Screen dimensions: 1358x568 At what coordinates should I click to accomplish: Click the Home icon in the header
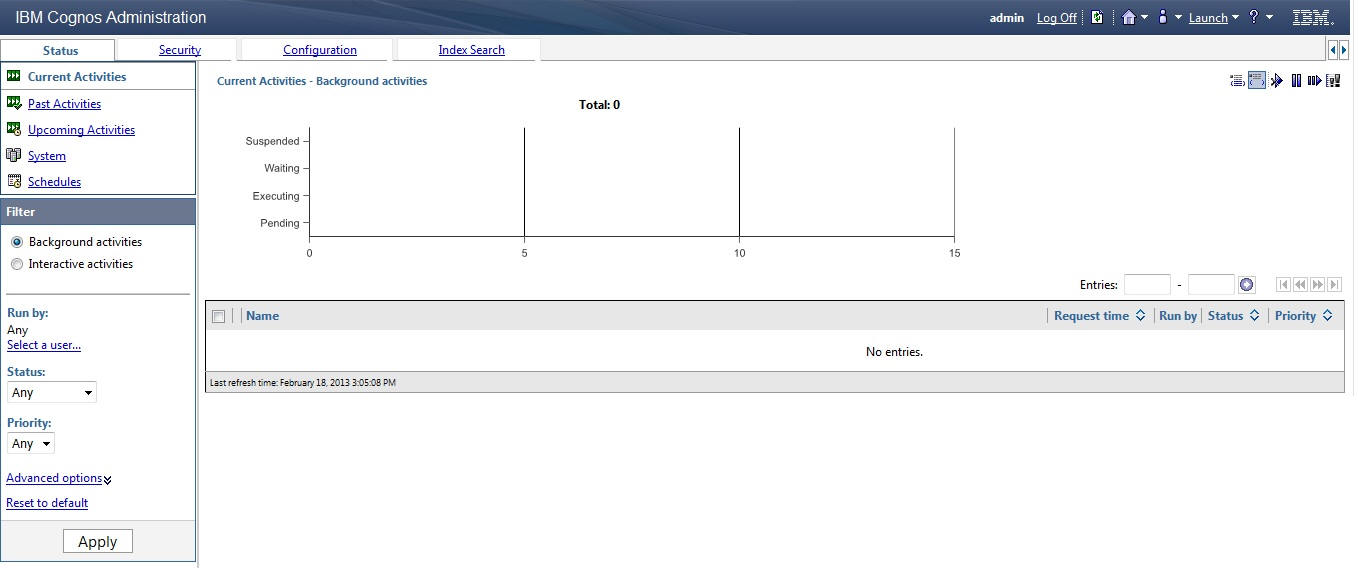[1129, 17]
